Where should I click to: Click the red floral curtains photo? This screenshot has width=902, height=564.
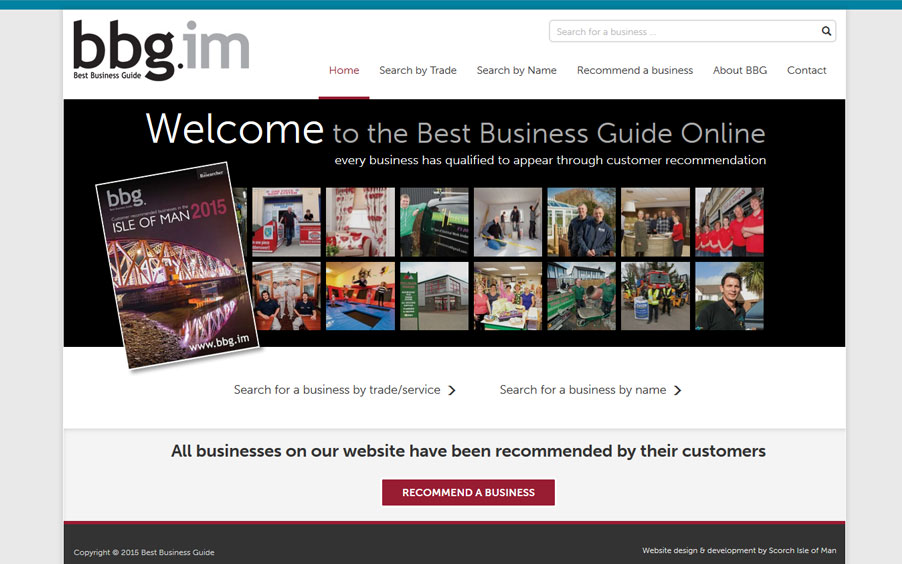[360, 222]
